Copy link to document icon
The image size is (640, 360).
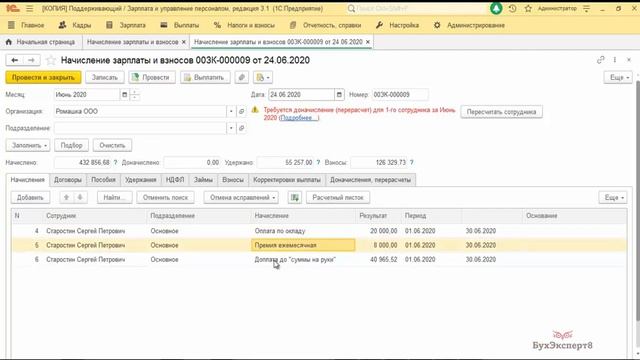coord(600,60)
